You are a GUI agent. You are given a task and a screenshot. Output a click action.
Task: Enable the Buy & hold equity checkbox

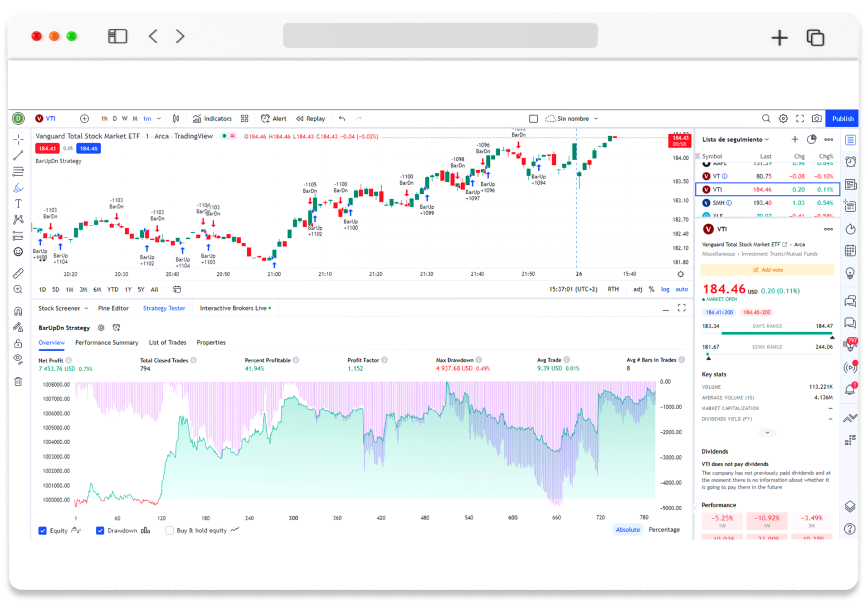tap(170, 531)
